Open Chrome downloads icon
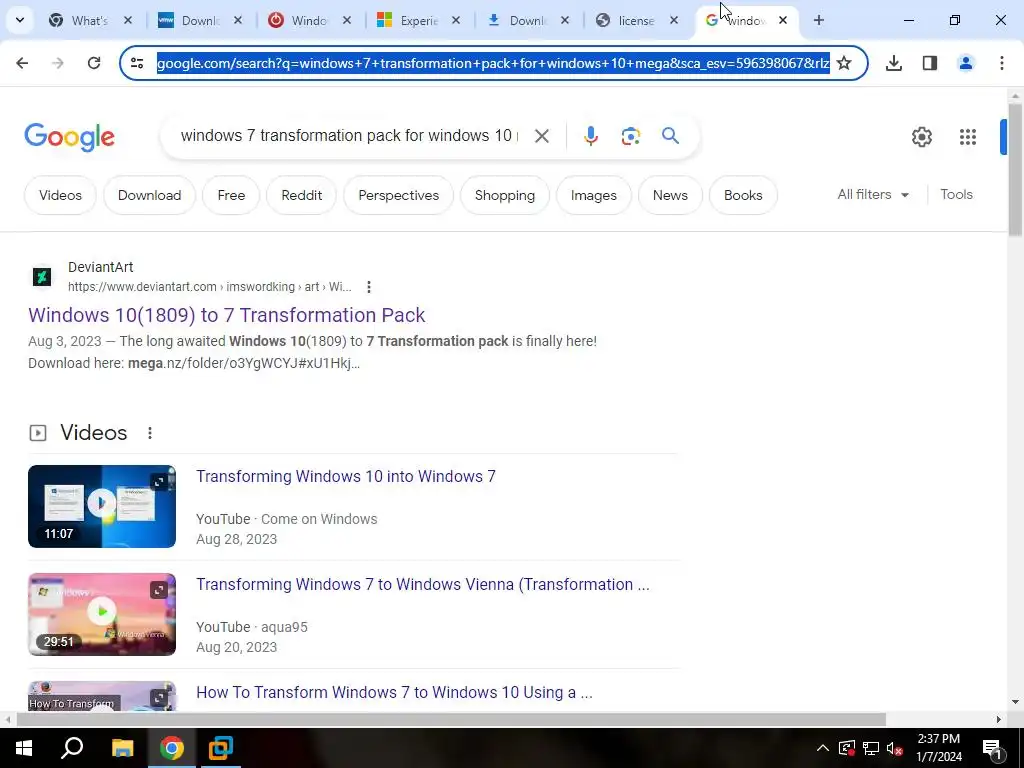This screenshot has height=768, width=1024. tap(894, 63)
